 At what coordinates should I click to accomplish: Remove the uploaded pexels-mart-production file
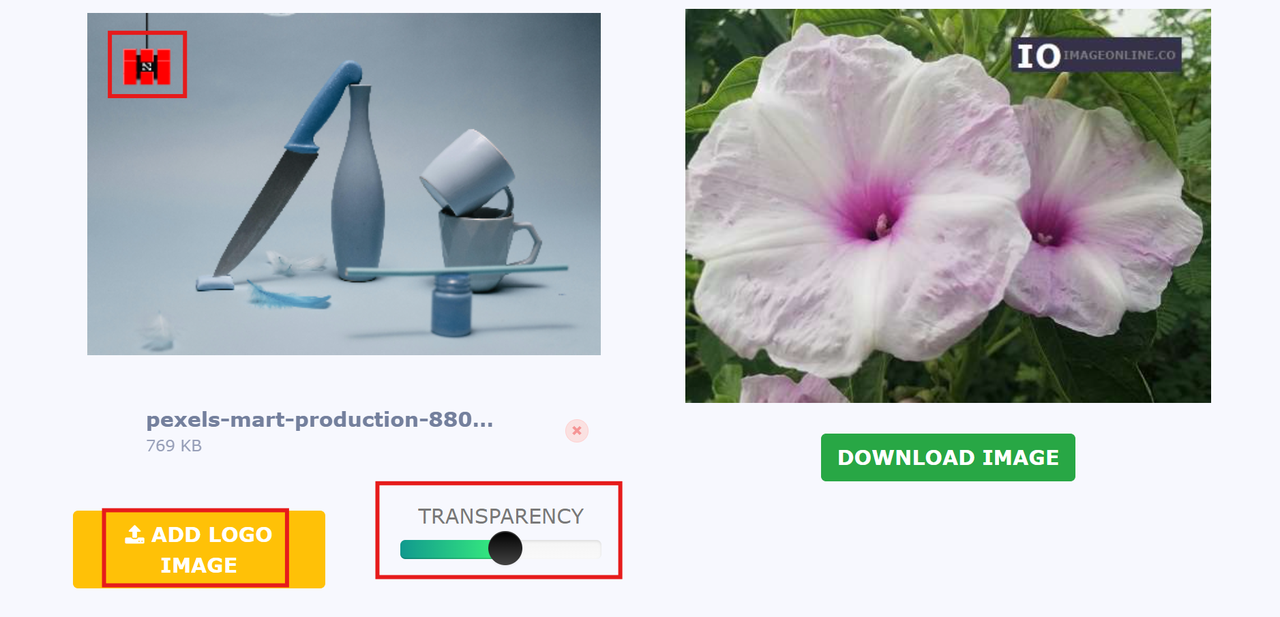[577, 430]
